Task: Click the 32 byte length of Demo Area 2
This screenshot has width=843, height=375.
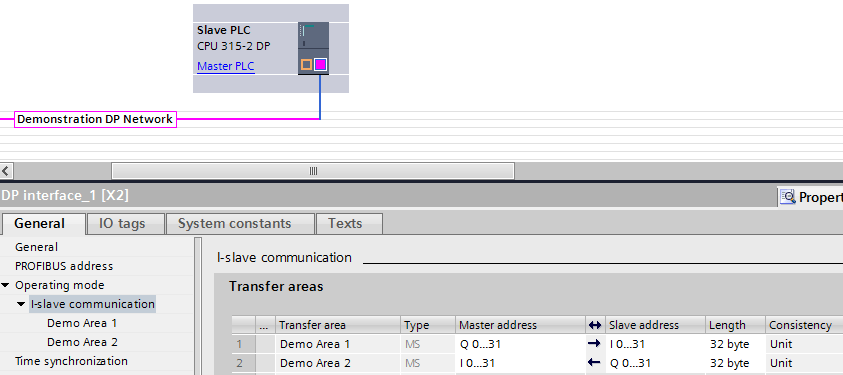Action: pos(735,363)
